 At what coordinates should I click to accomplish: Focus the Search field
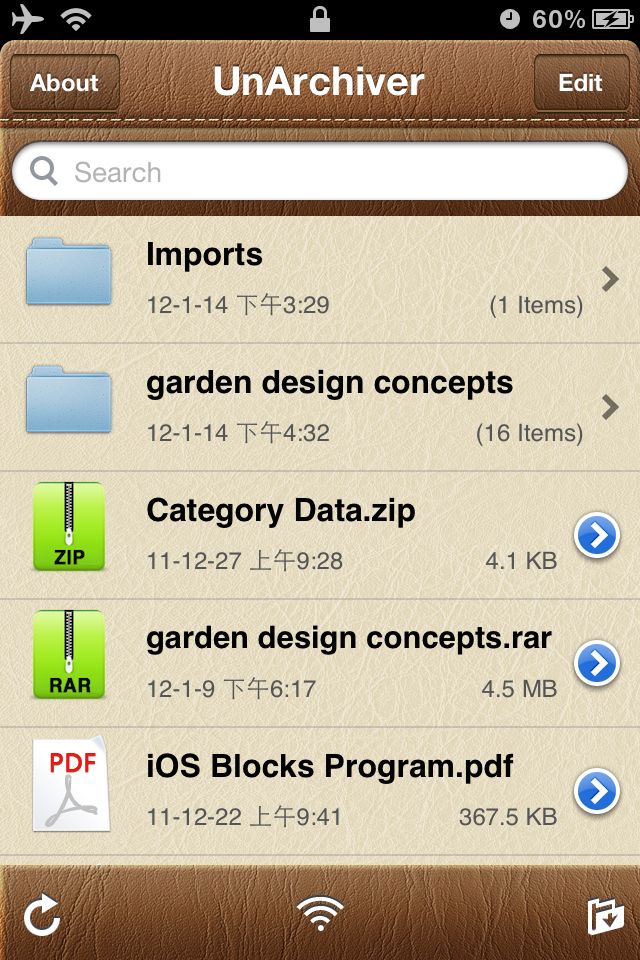(320, 171)
